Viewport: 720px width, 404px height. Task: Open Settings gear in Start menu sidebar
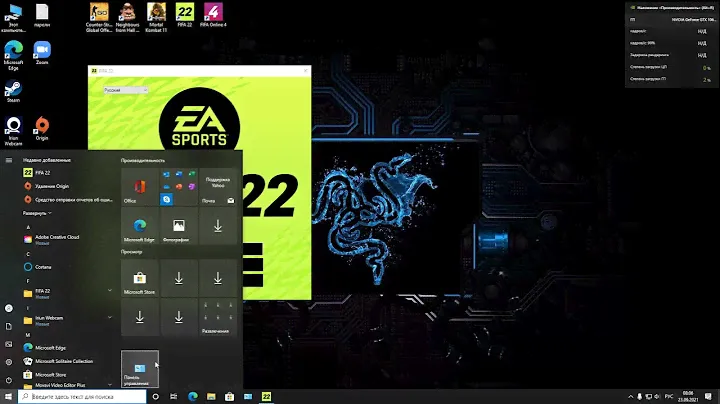[8, 361]
